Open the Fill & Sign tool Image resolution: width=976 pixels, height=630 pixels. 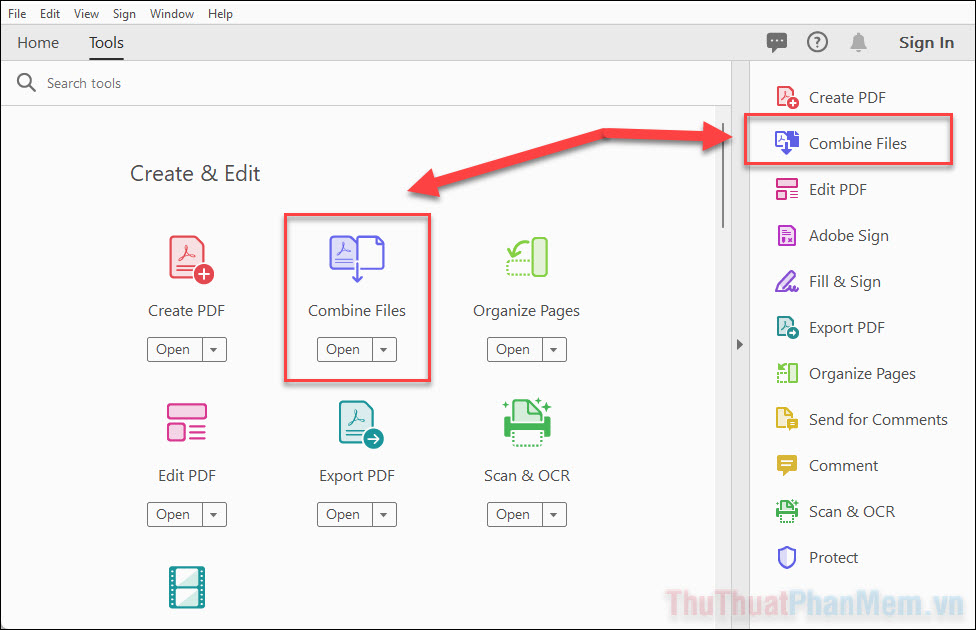coord(844,281)
